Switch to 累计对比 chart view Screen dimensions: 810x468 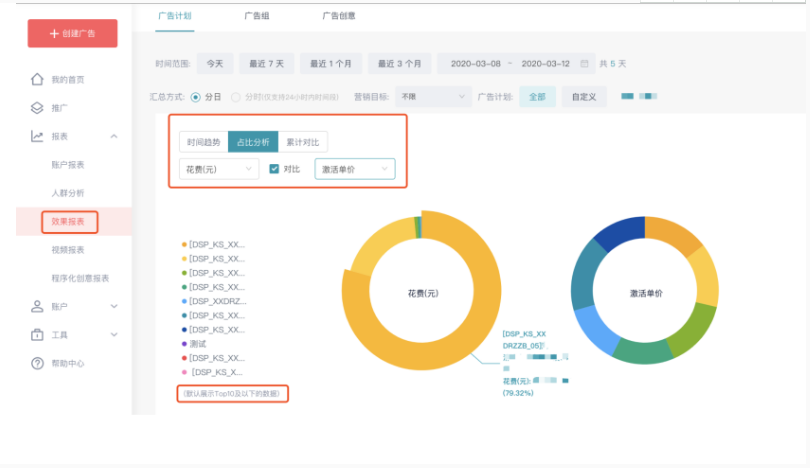point(303,142)
